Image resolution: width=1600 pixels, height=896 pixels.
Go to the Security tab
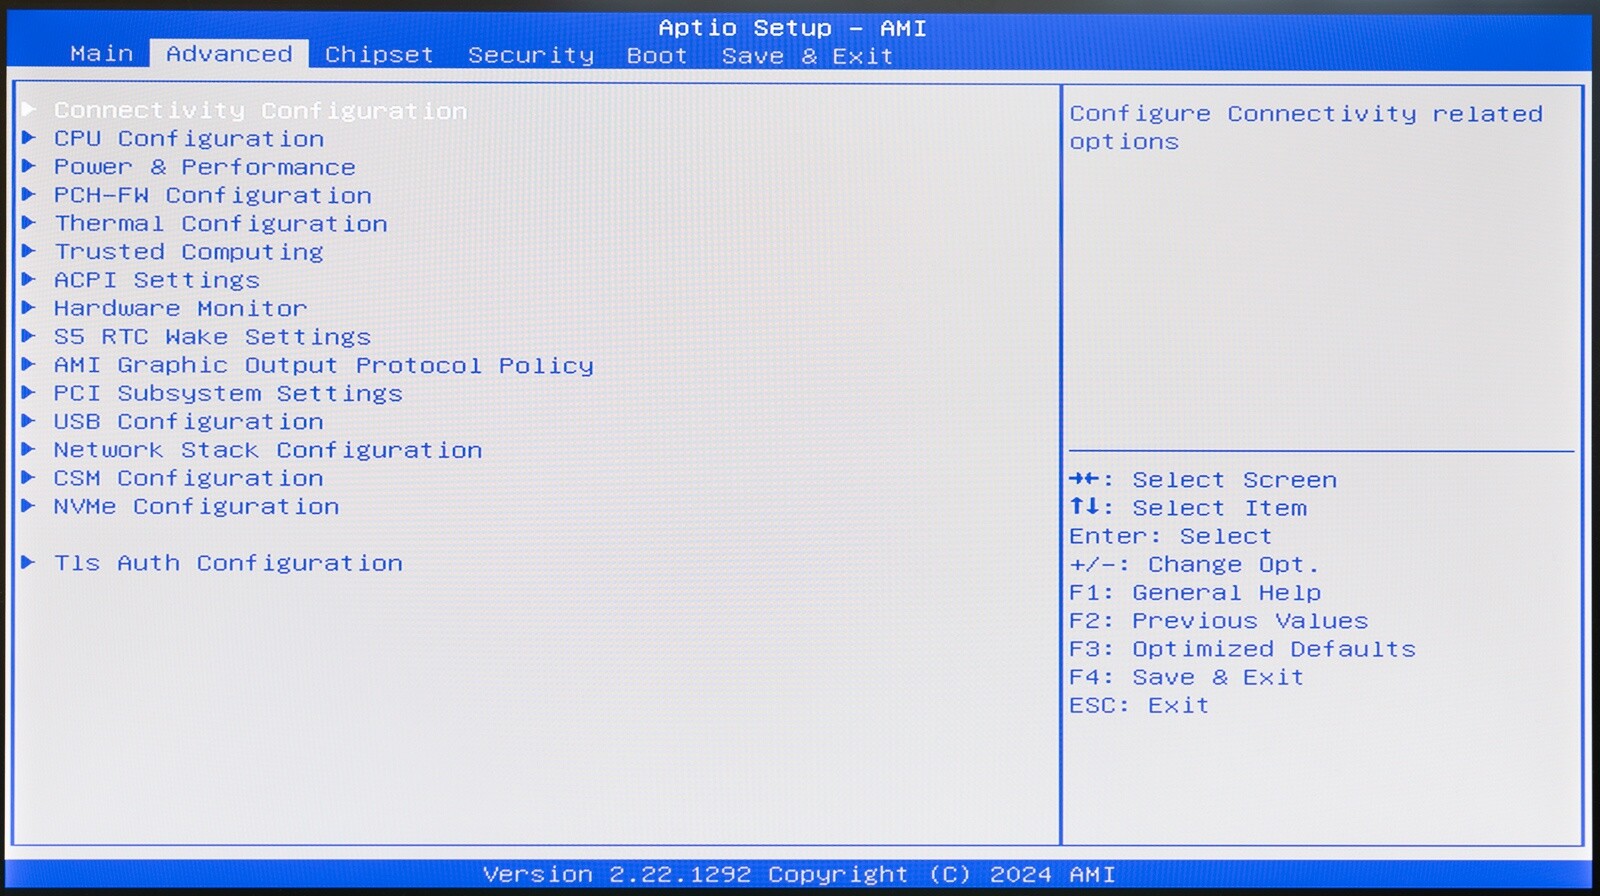(x=531, y=55)
